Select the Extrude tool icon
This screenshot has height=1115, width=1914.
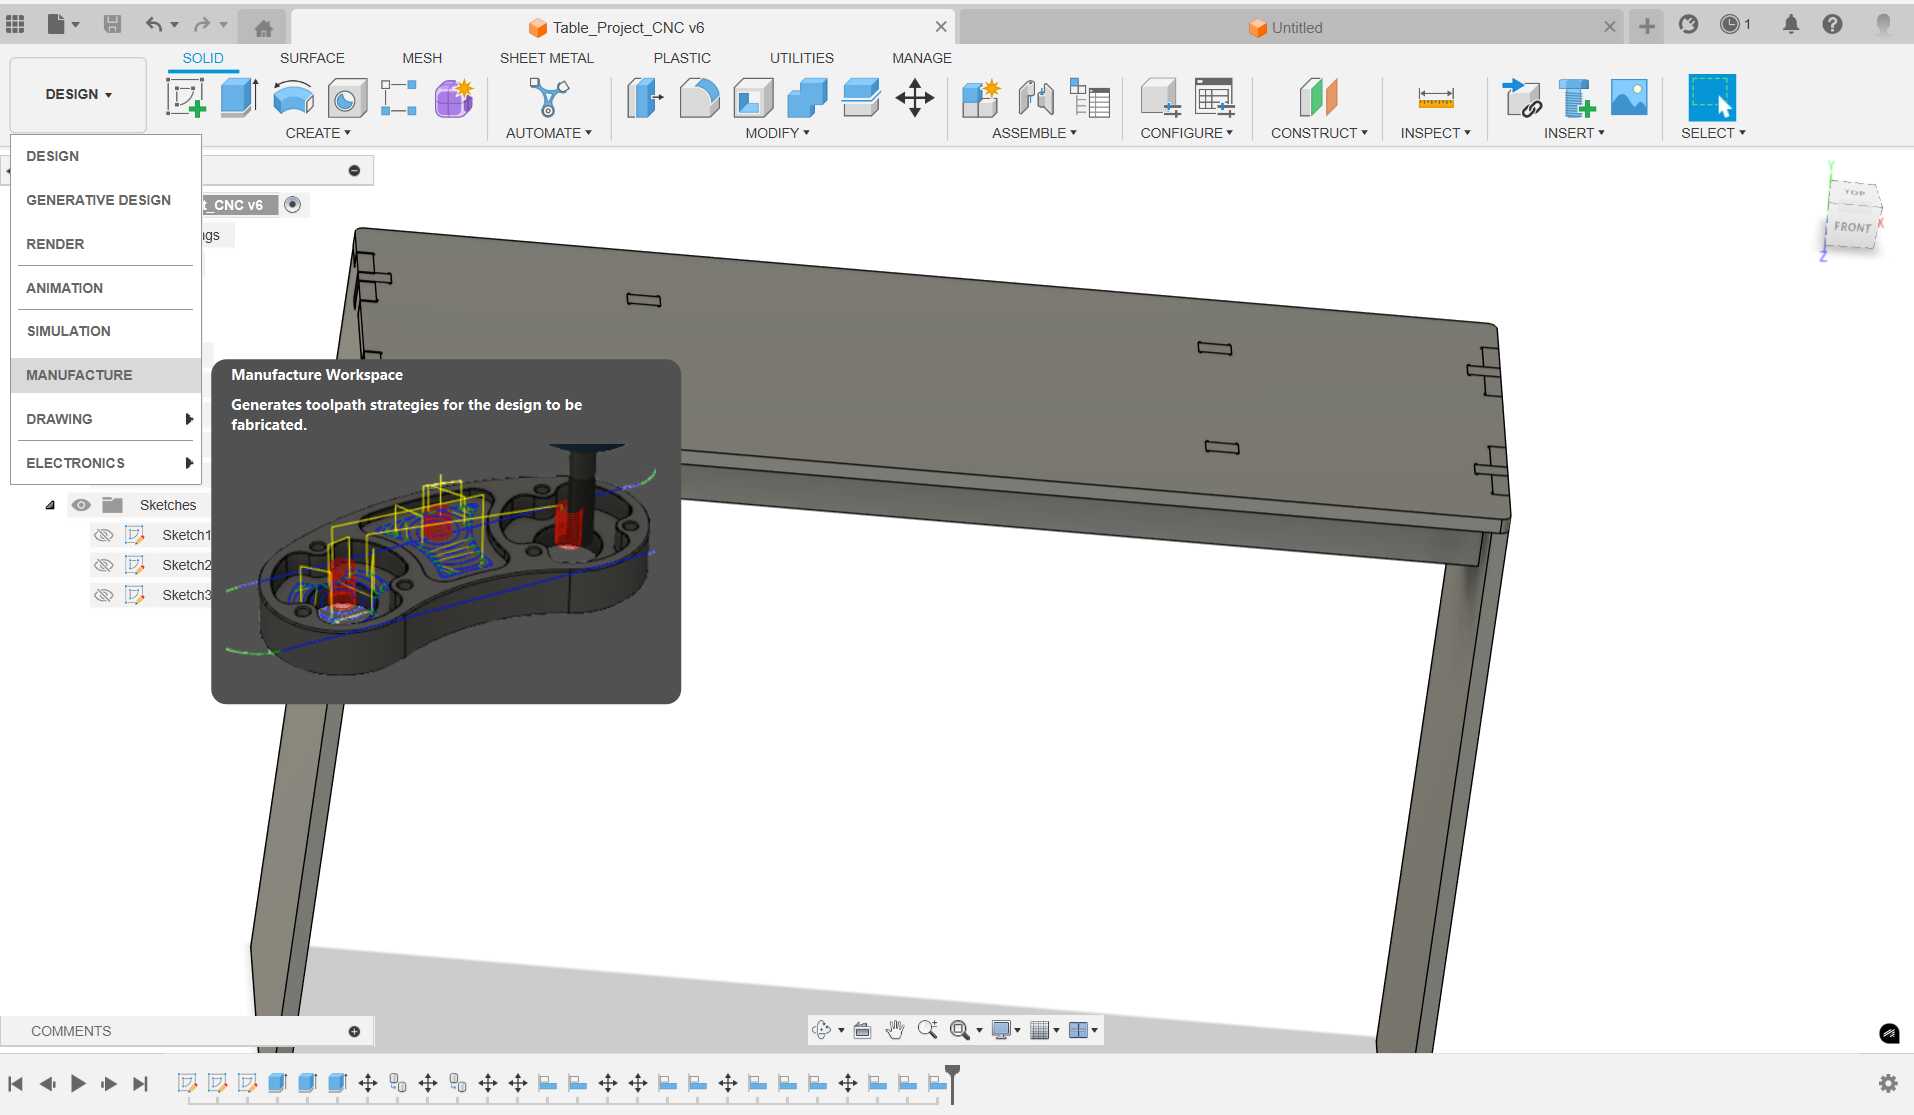(239, 98)
